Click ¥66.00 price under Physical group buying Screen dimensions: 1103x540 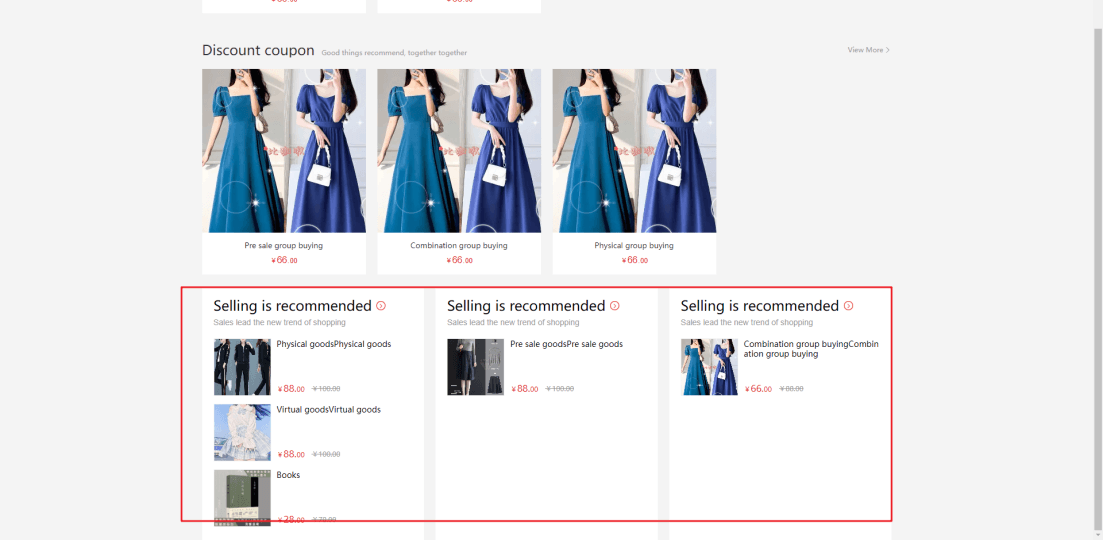(x=634, y=260)
